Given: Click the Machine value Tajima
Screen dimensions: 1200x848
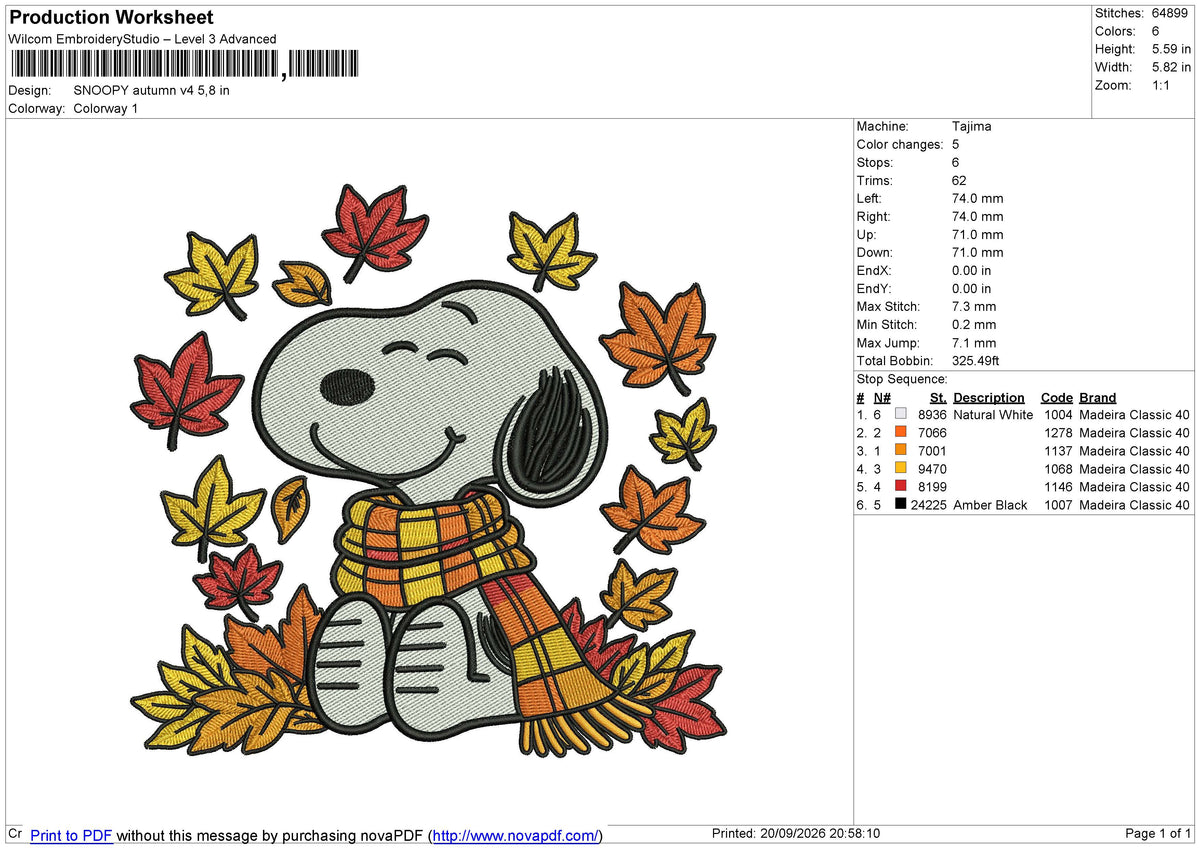Looking at the screenshot, I should coord(972,126).
